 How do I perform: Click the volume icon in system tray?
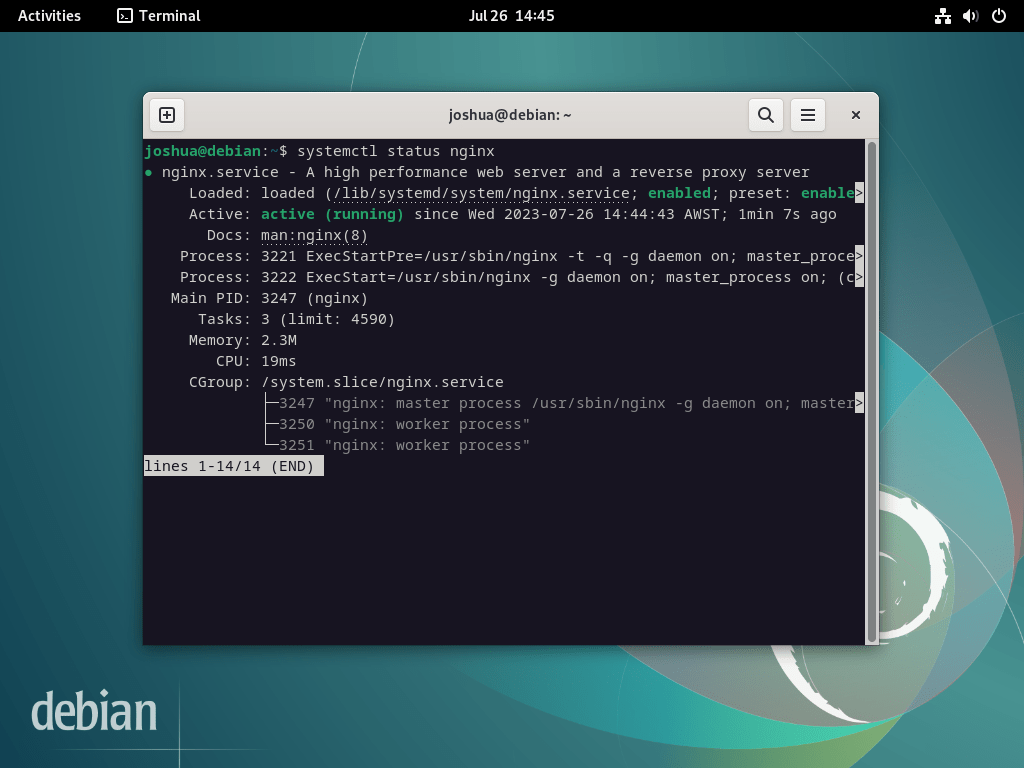coord(969,15)
